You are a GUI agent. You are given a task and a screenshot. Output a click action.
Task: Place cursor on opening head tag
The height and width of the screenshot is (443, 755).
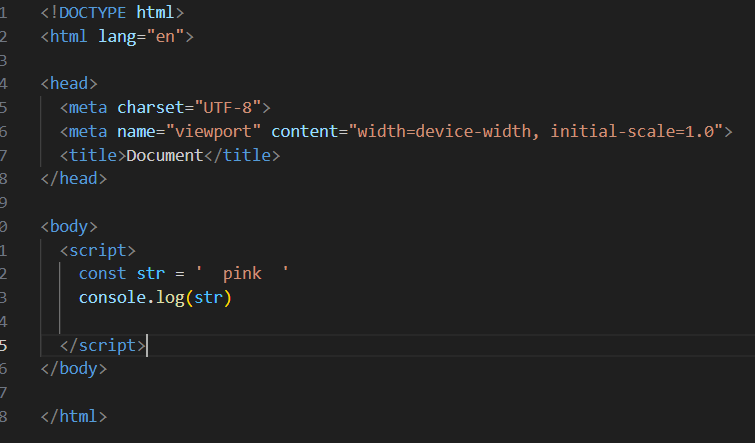pos(69,84)
